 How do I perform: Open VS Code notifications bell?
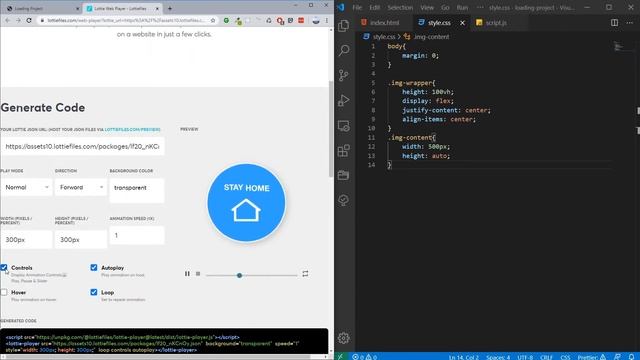point(631,357)
